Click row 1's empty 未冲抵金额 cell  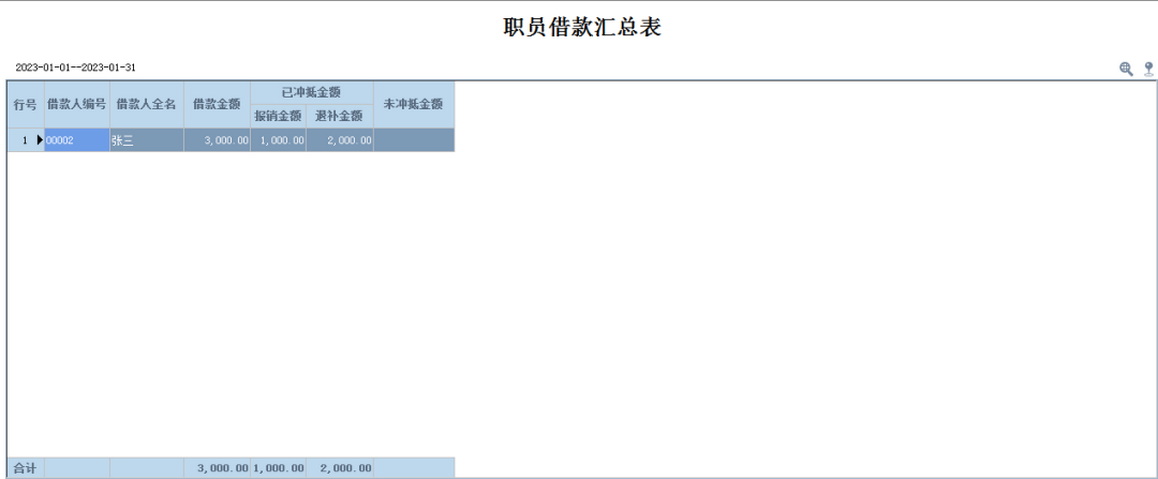point(414,141)
